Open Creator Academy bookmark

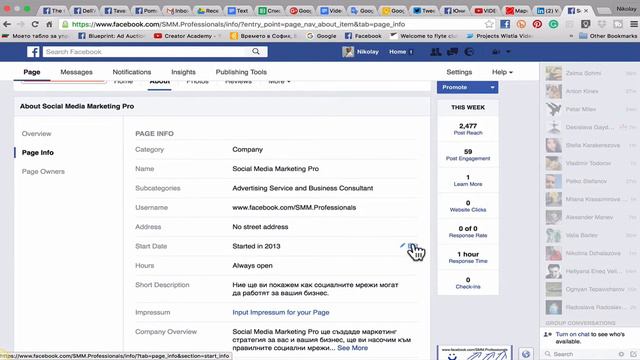tap(186, 36)
